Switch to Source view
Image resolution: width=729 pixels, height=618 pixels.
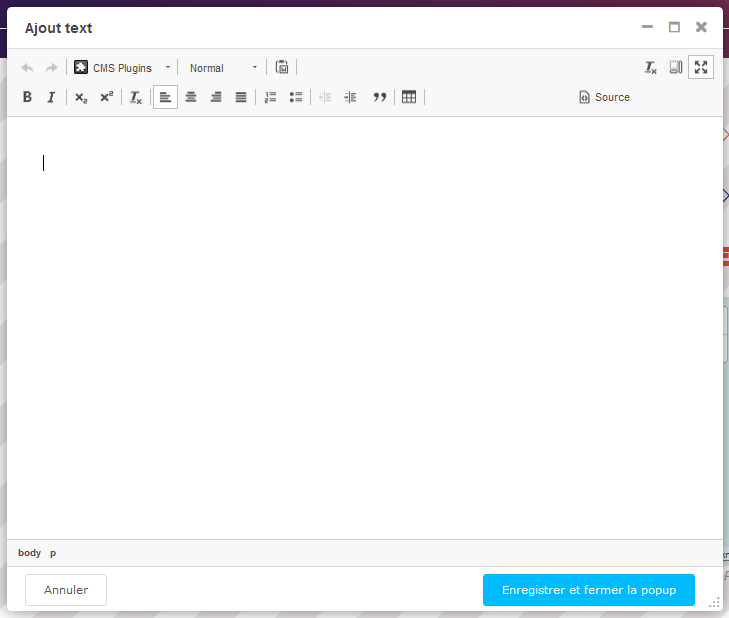604,97
